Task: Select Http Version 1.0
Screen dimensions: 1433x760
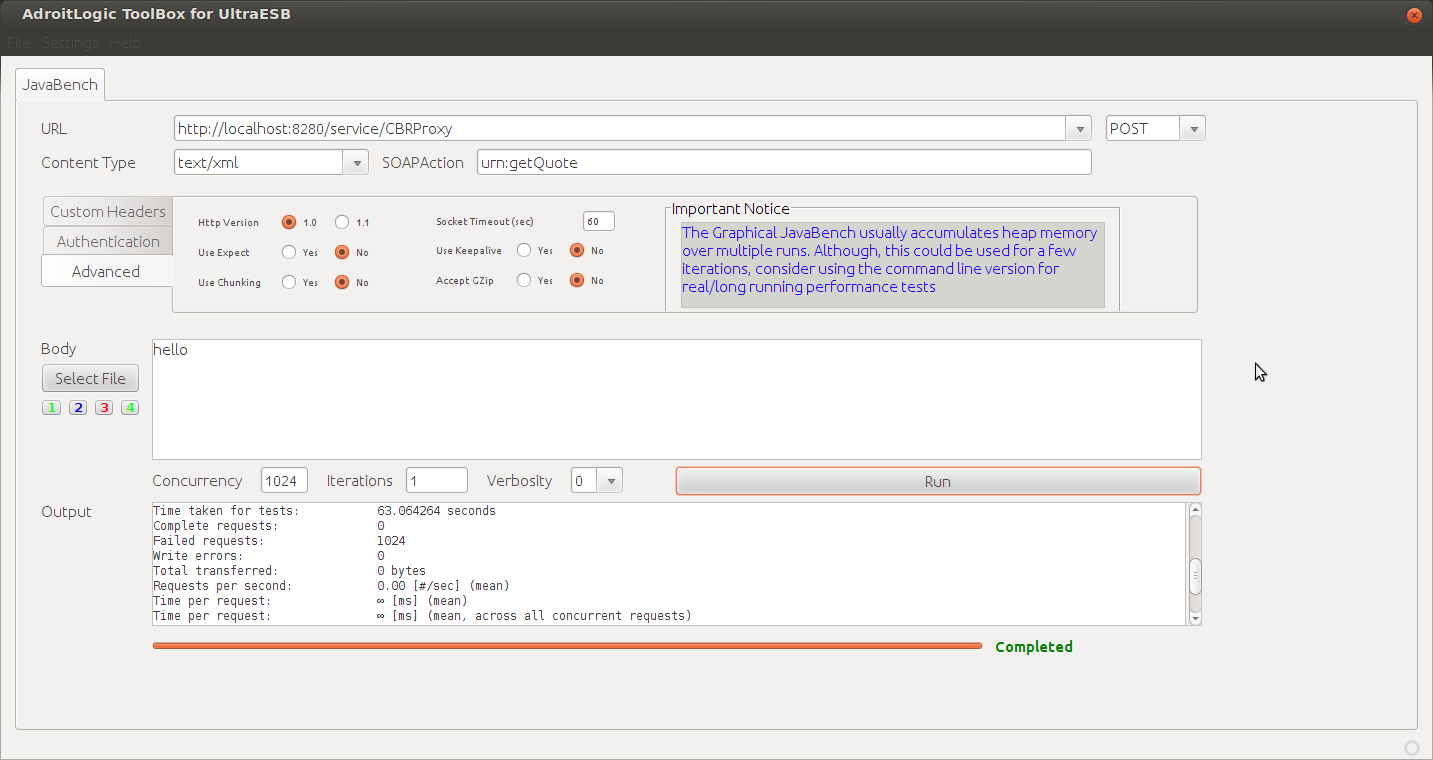Action: pyautogui.click(x=289, y=222)
